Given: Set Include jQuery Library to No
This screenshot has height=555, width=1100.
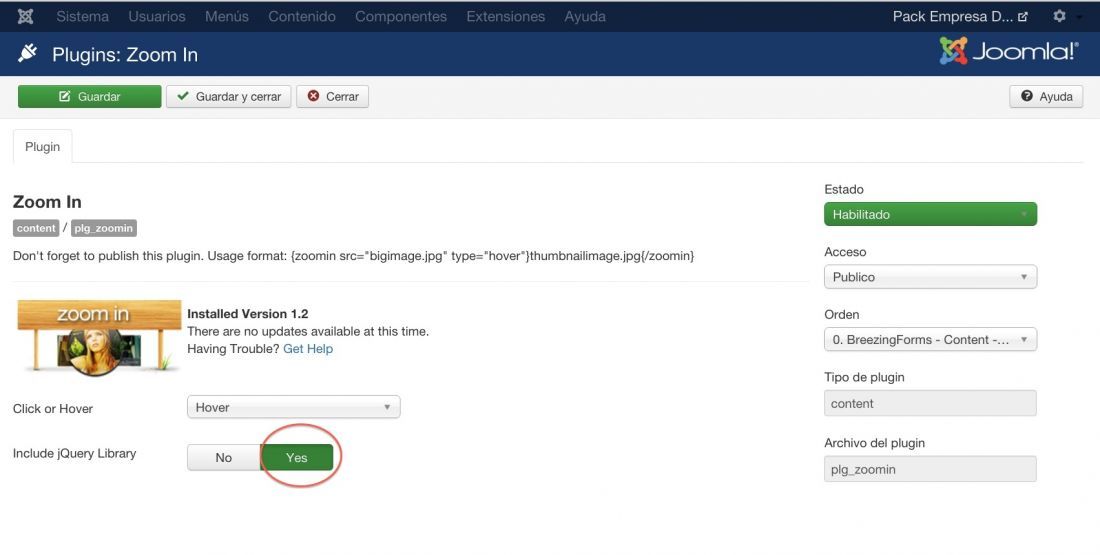Looking at the screenshot, I should click(224, 457).
